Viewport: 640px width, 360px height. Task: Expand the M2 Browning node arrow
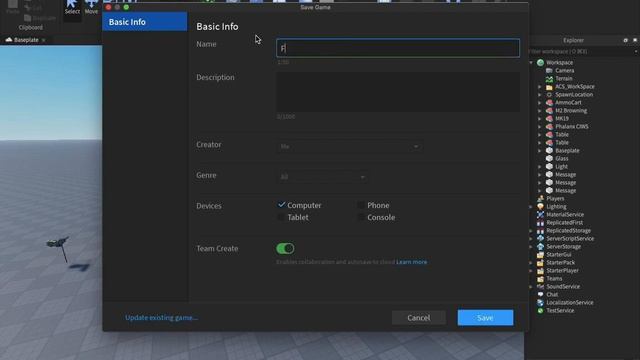point(540,111)
